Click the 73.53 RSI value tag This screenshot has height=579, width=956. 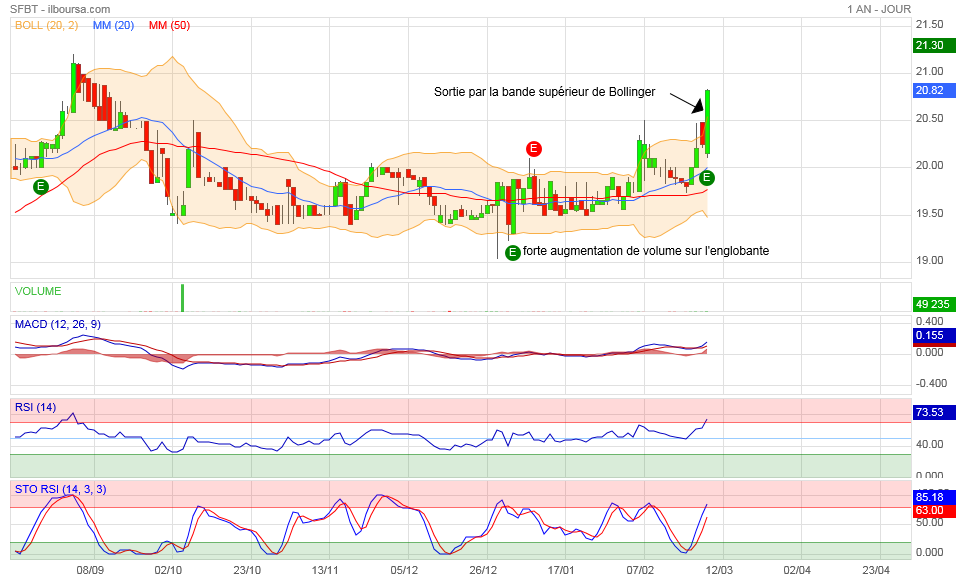[933, 412]
